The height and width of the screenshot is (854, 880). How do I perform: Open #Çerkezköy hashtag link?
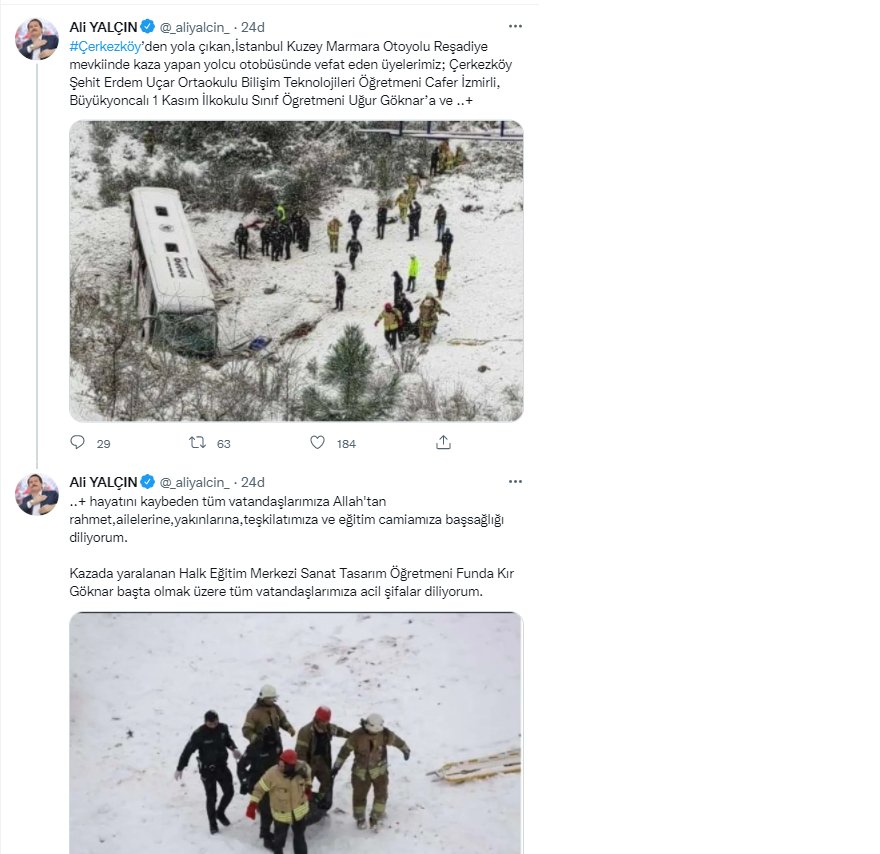[x=105, y=47]
